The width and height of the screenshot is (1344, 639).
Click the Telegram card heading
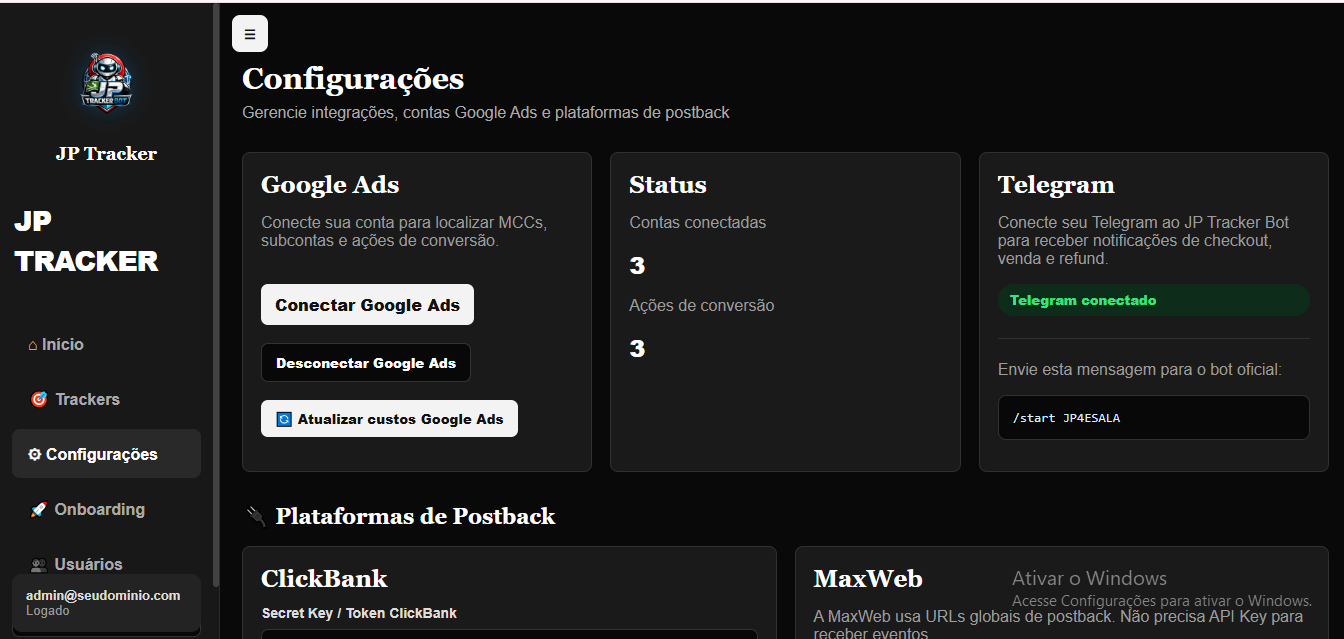(x=1056, y=185)
